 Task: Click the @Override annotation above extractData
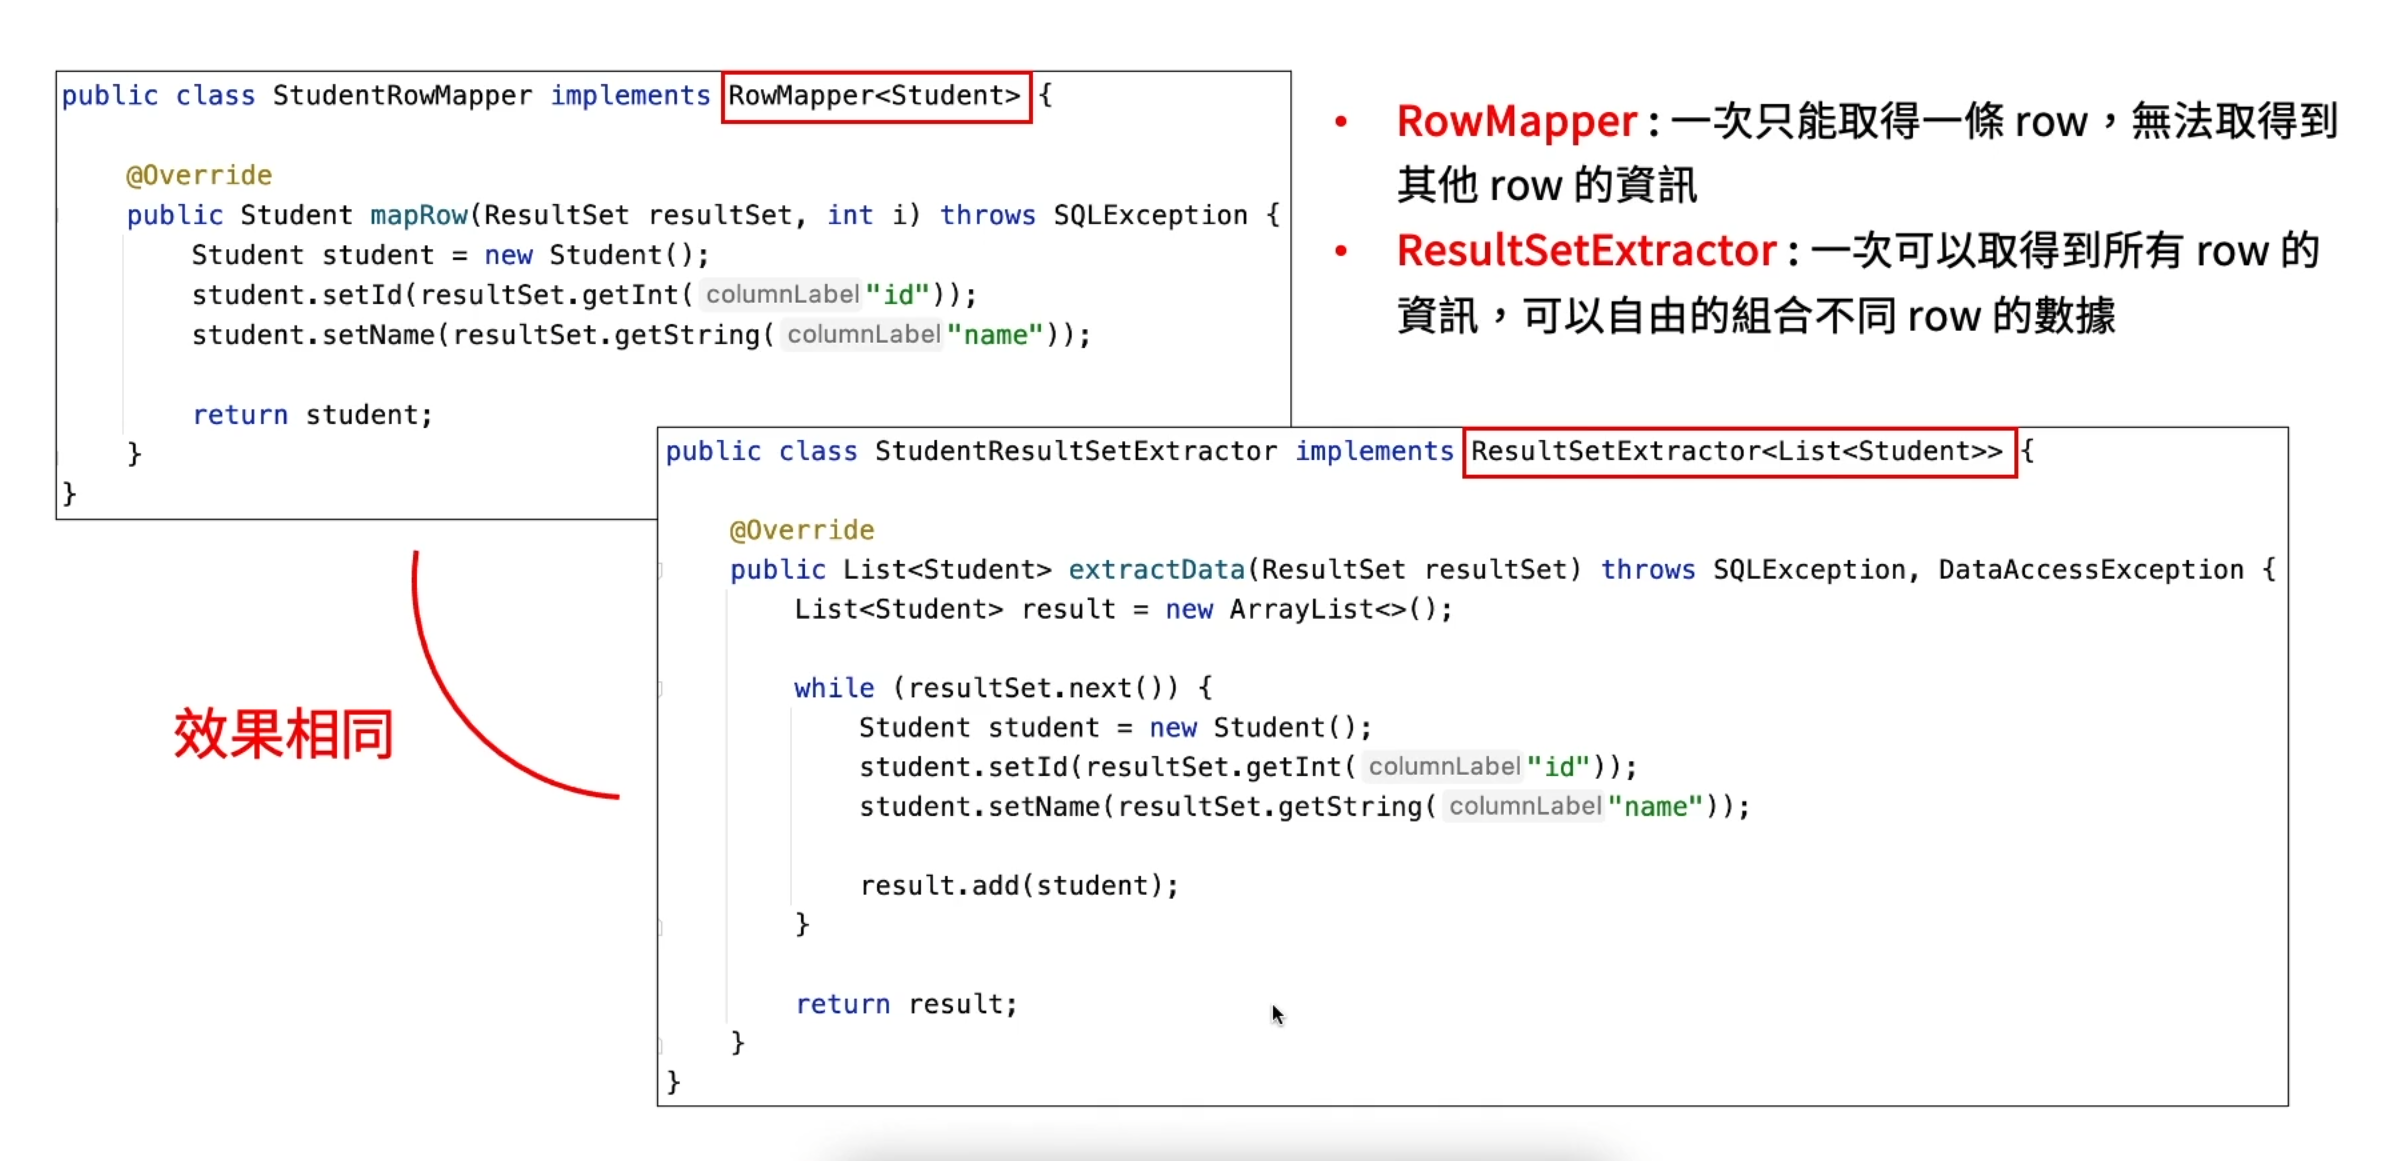pyautogui.click(x=802, y=530)
